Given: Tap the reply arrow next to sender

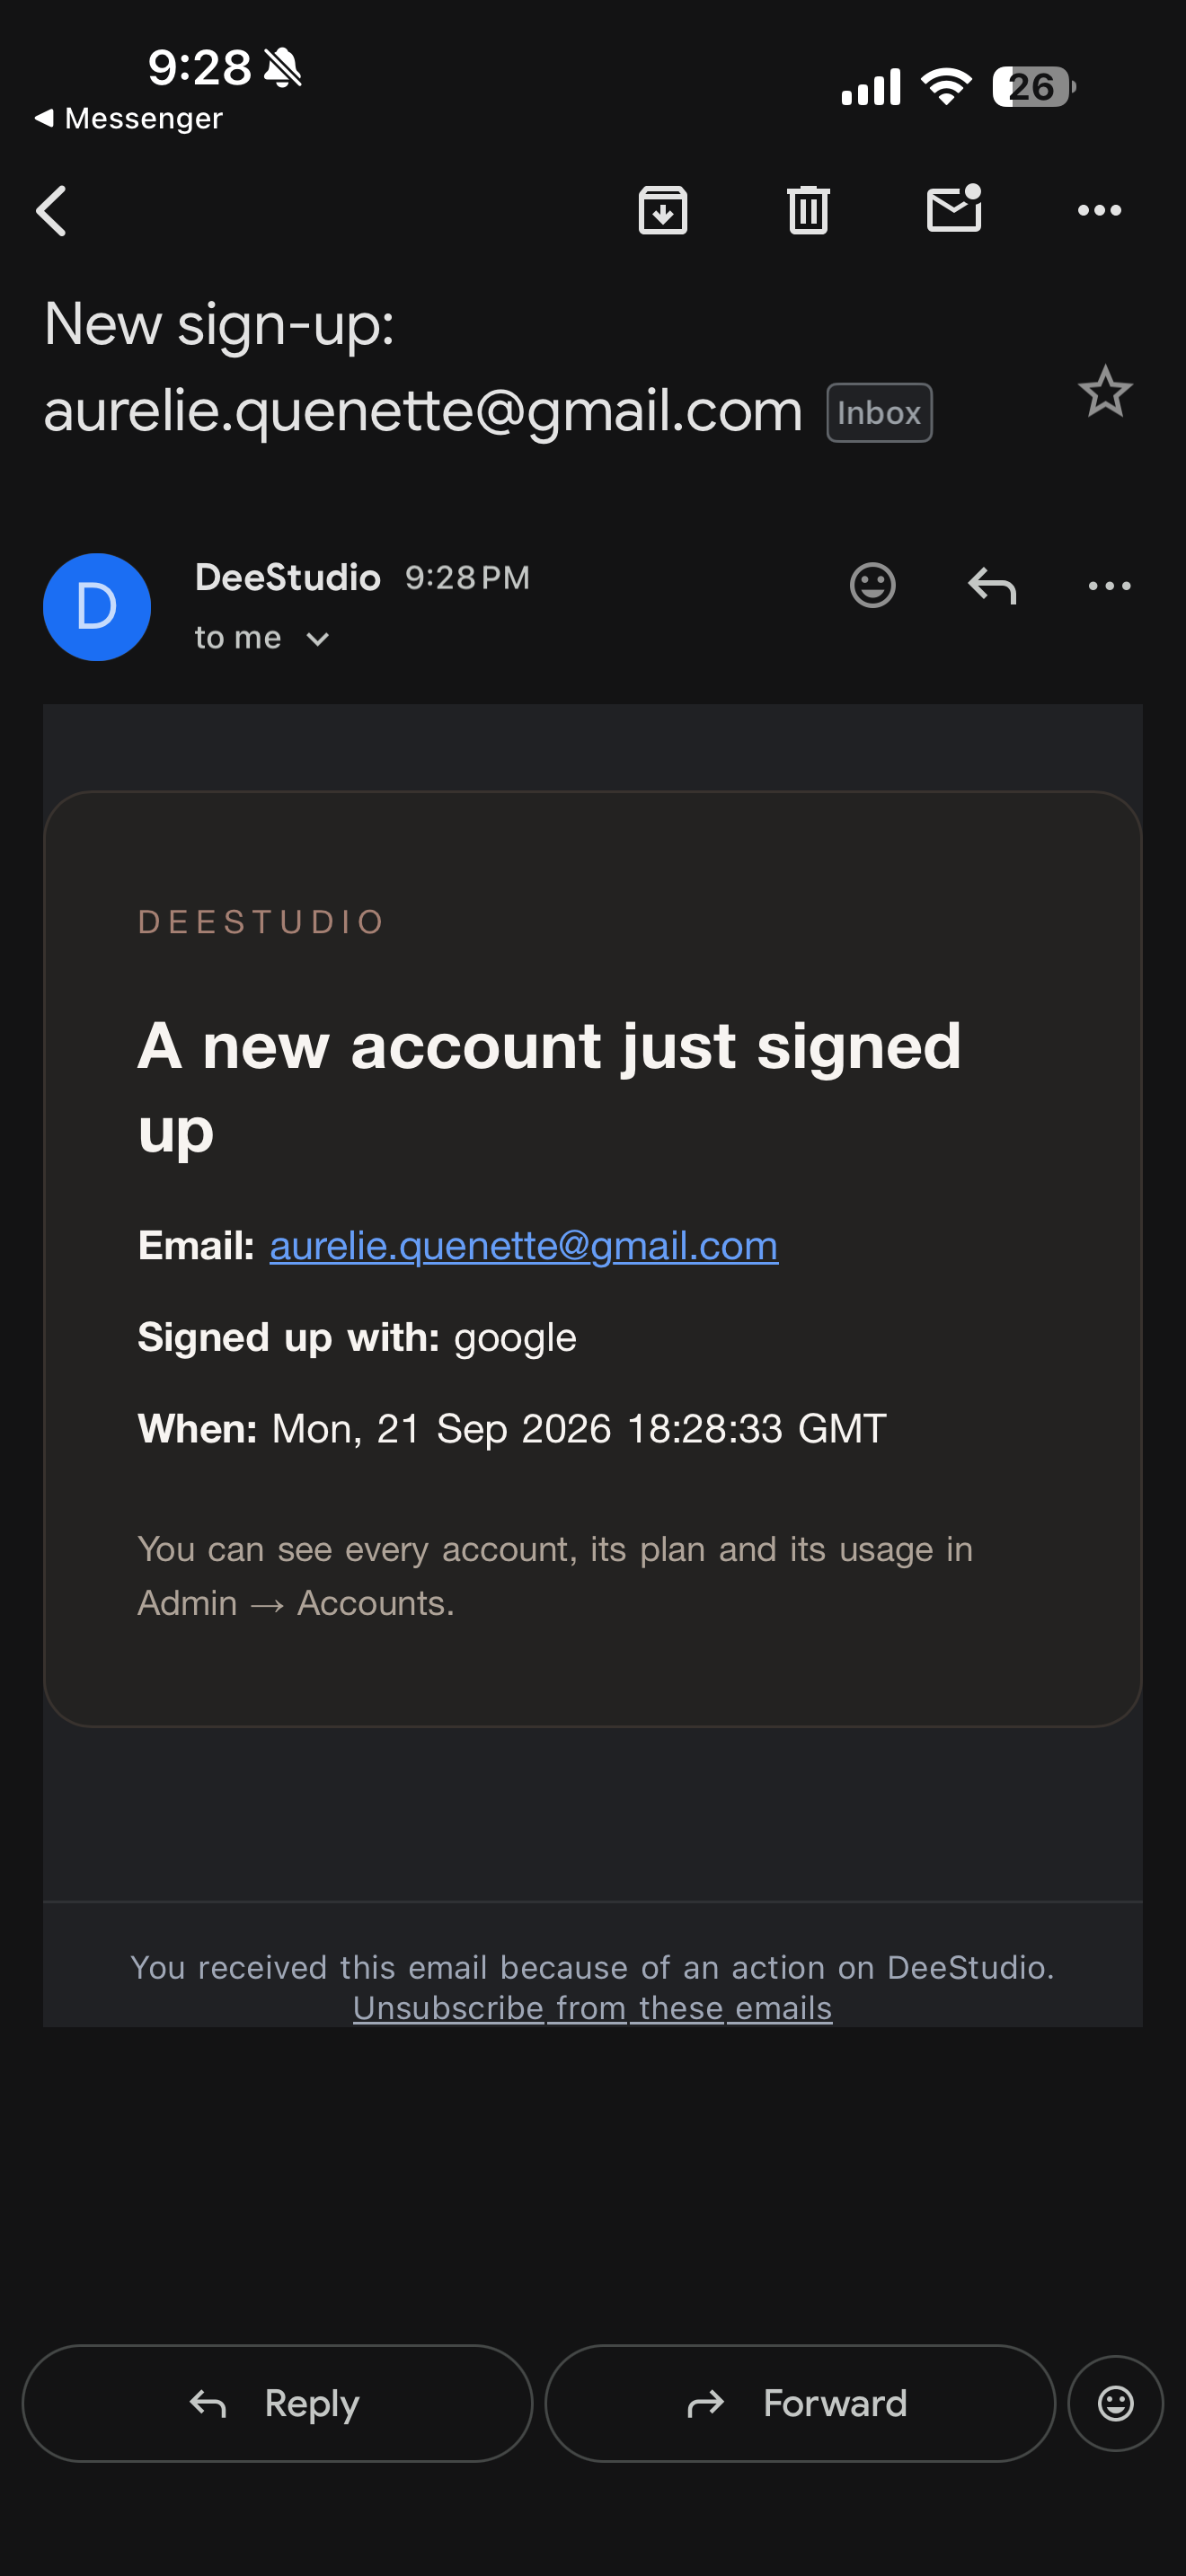Looking at the screenshot, I should [991, 585].
